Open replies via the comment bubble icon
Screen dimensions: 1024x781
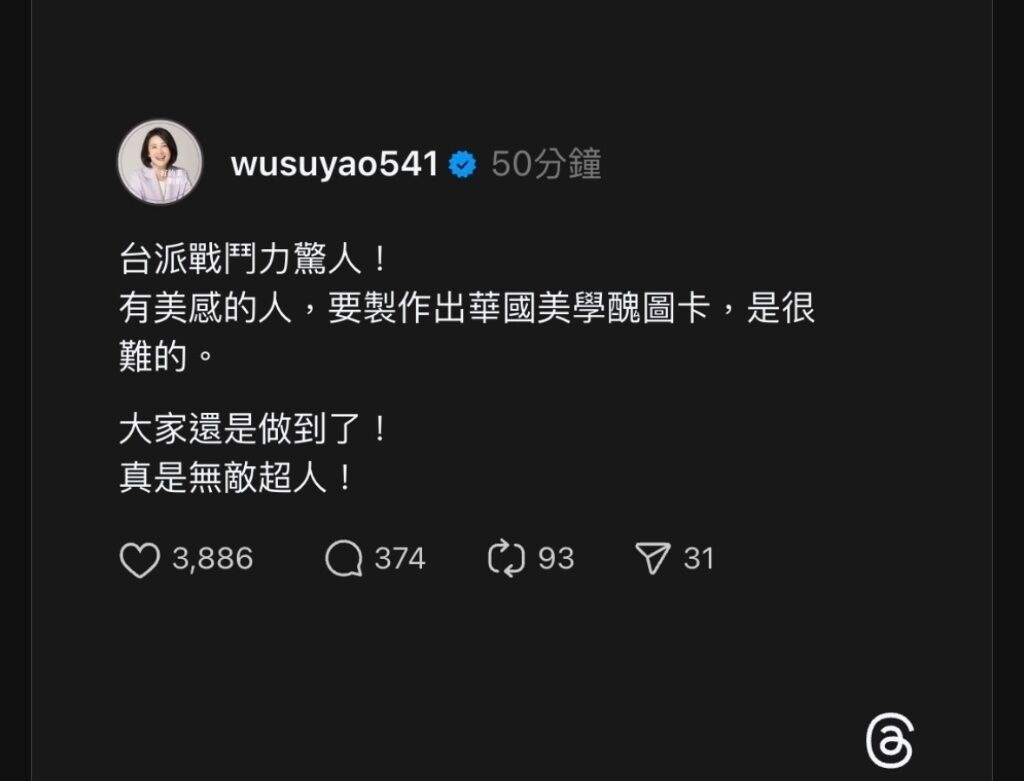tap(344, 559)
